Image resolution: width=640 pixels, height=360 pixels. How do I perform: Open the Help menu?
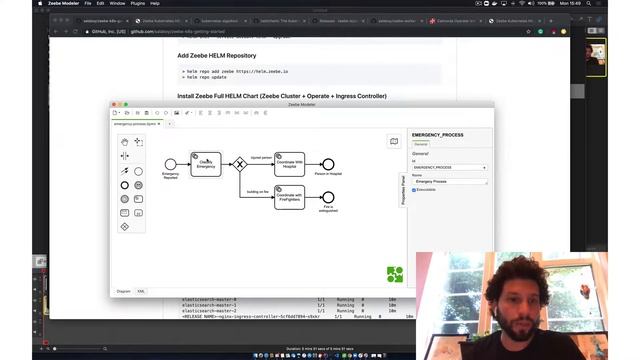click(x=155, y=3)
